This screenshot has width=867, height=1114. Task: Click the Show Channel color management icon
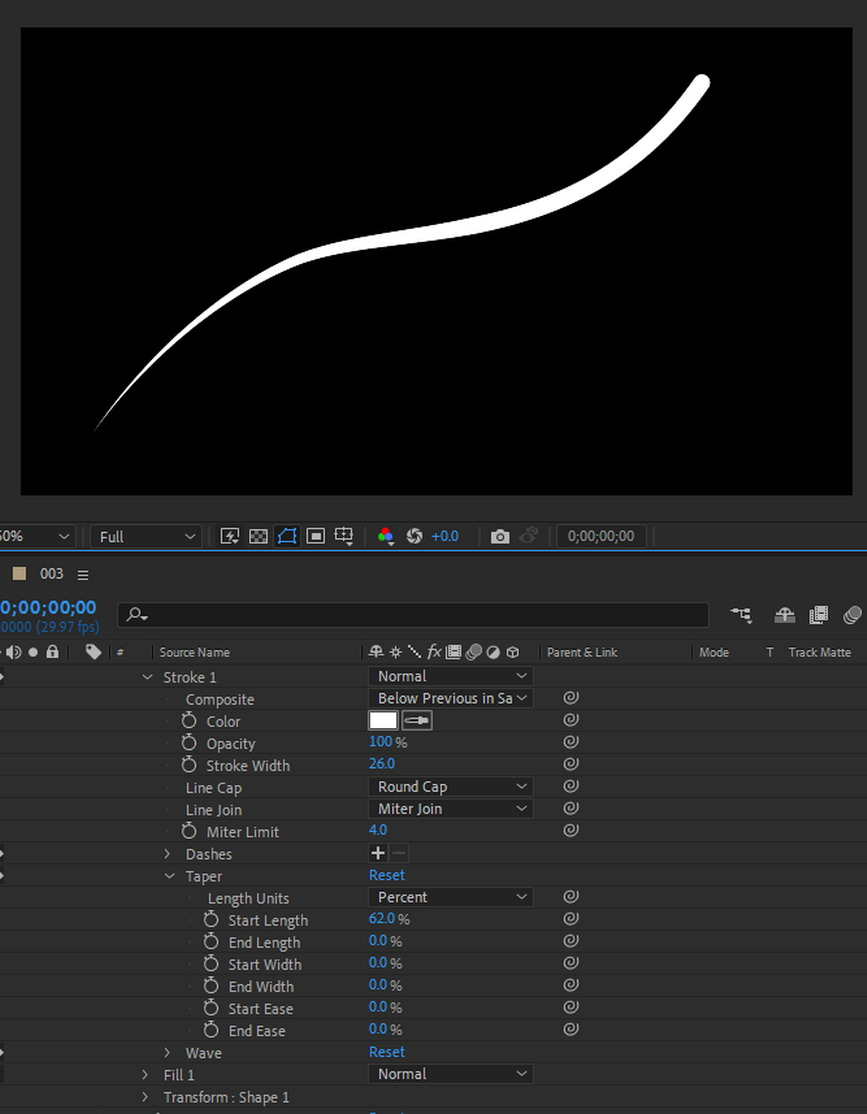(385, 536)
